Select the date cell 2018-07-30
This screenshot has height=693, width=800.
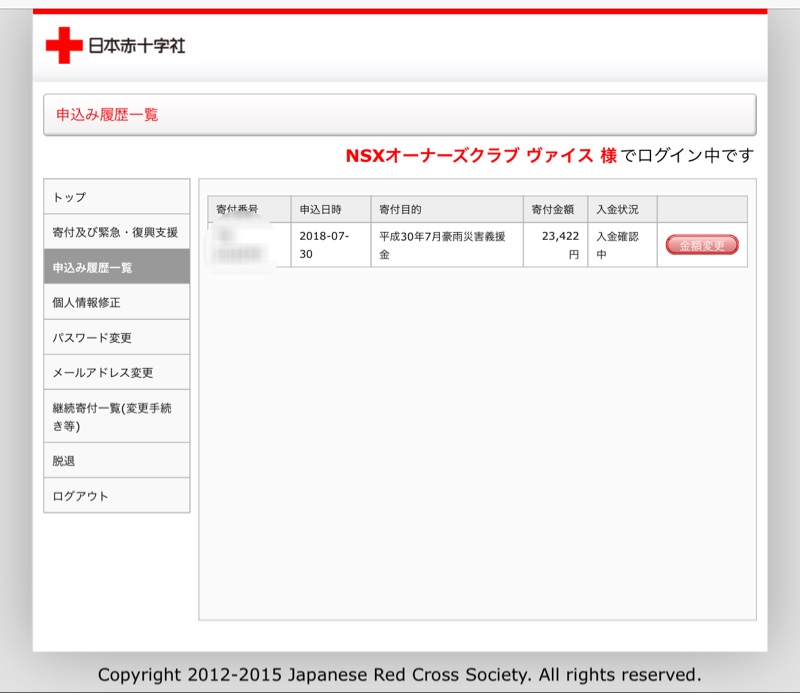(x=331, y=245)
